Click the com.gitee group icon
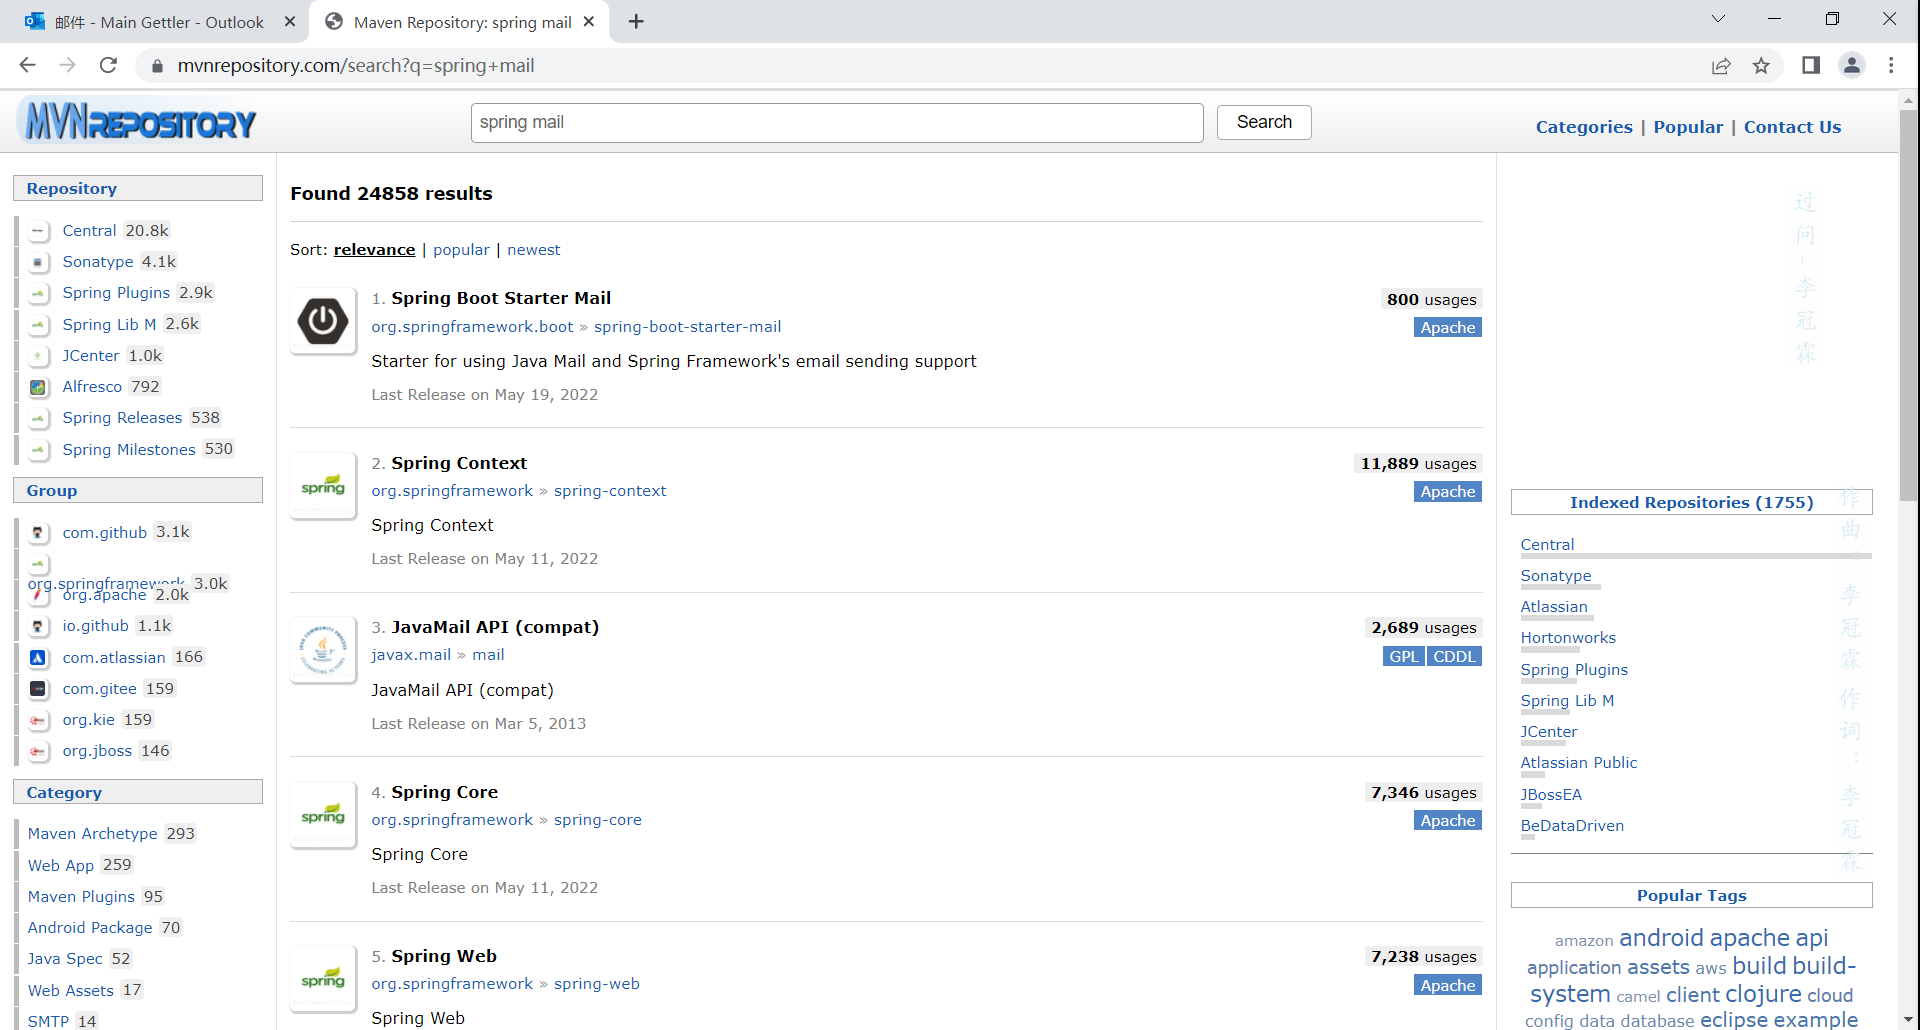This screenshot has height=1030, width=1920. tap(38, 689)
